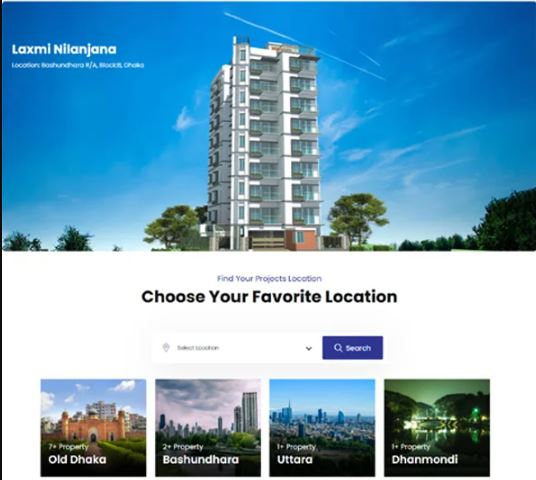Image resolution: width=536 pixels, height=480 pixels.
Task: Open the Old Dhaka location card
Action: click(93, 428)
